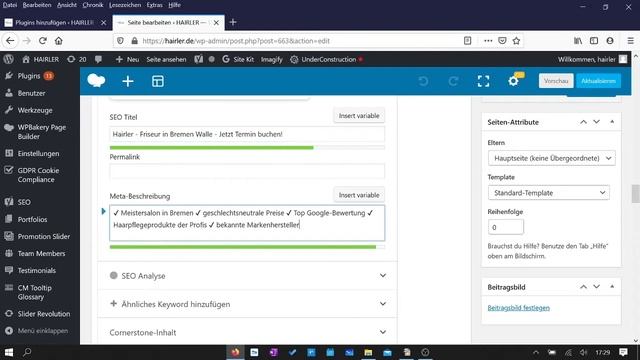This screenshot has width=640, height=360.
Task: Click Aktualisieren button
Action: click(598, 81)
